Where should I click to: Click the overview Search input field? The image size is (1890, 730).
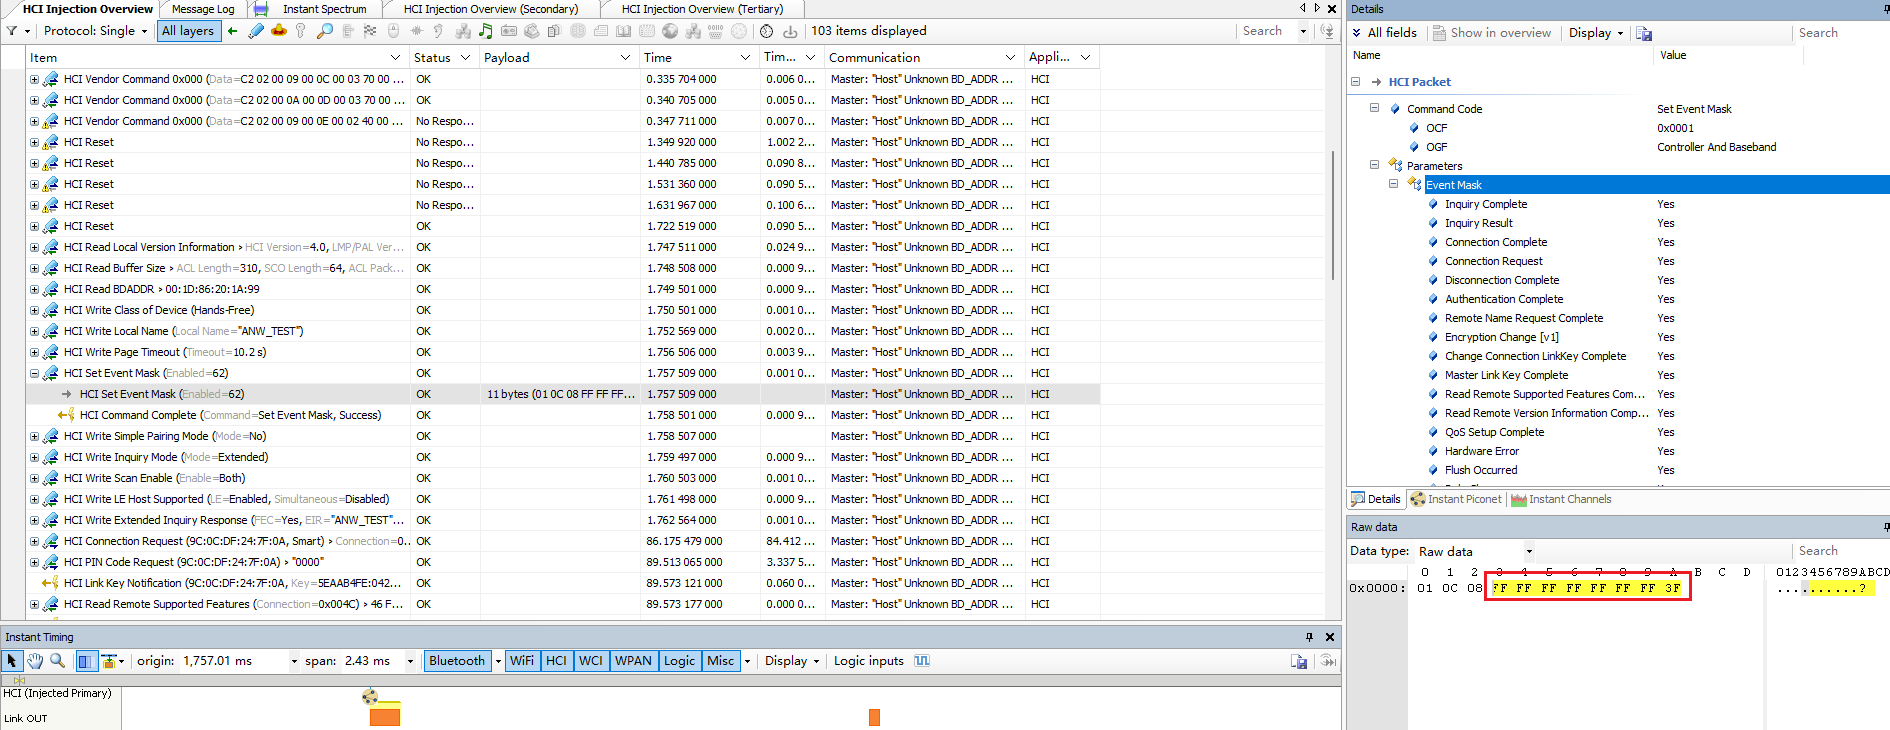point(1268,31)
